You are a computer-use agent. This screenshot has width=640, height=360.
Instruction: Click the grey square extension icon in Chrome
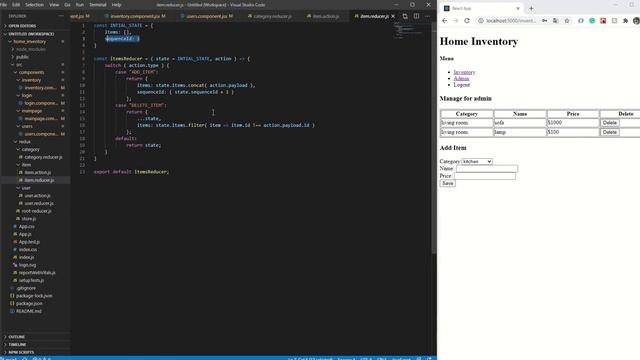[x=614, y=21]
